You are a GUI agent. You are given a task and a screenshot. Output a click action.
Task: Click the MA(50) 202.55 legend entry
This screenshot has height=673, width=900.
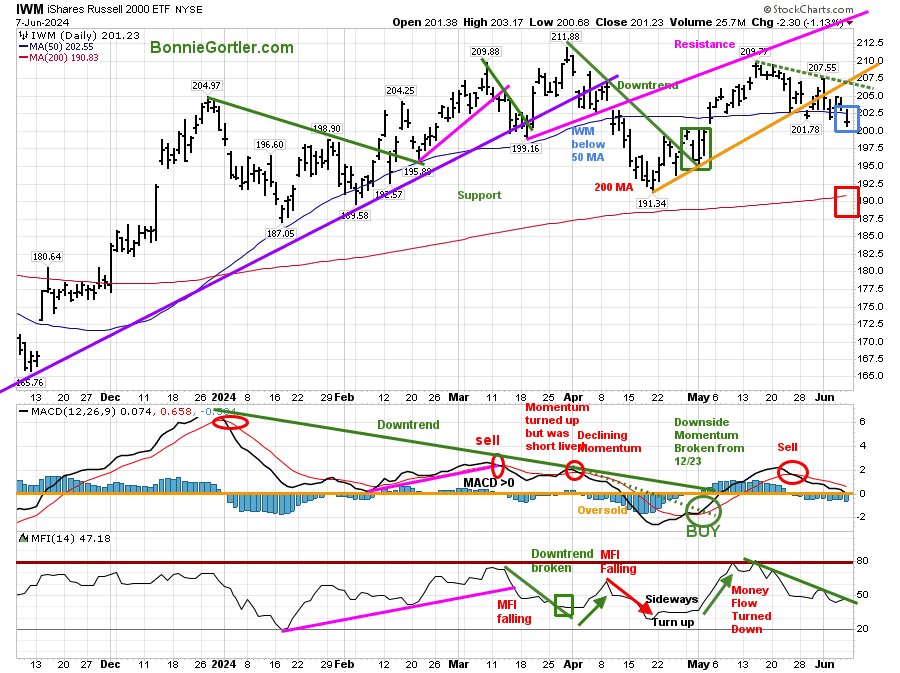pos(56,46)
